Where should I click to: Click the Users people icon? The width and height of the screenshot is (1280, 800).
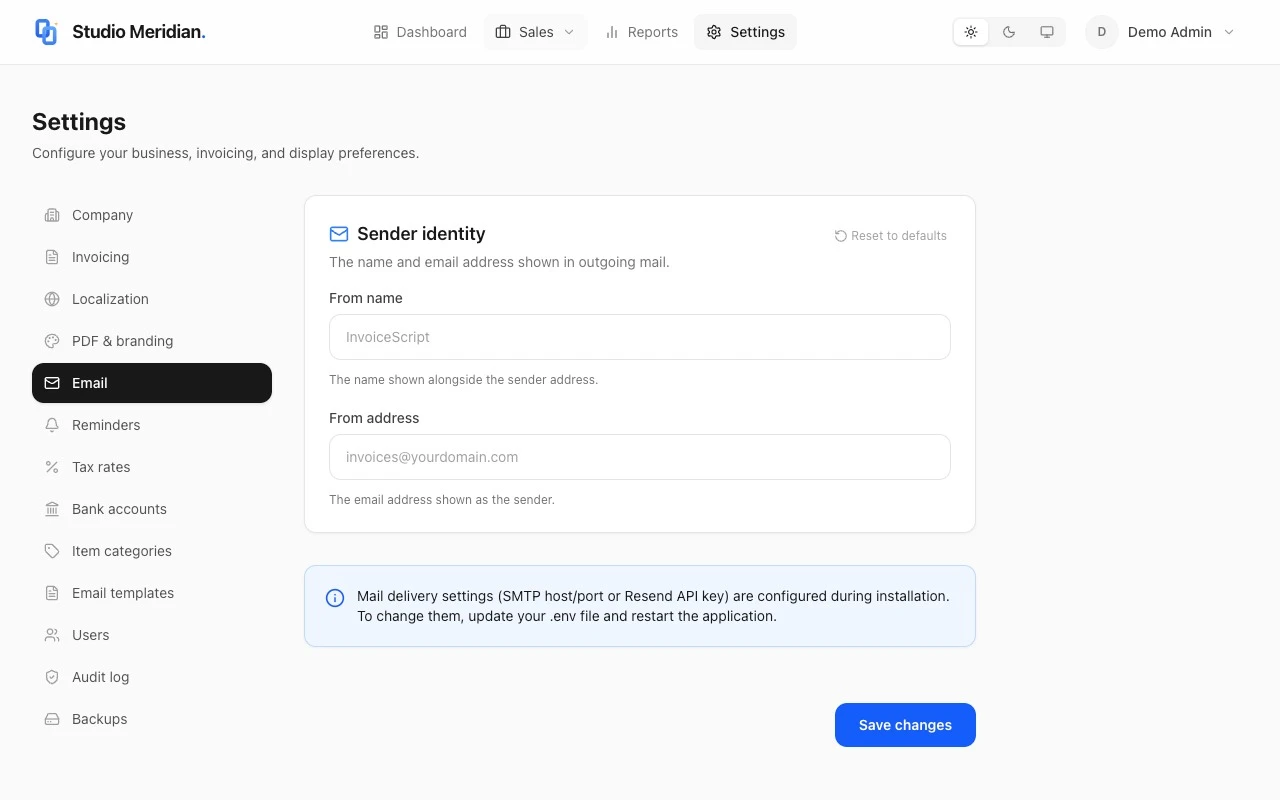pyautogui.click(x=52, y=635)
